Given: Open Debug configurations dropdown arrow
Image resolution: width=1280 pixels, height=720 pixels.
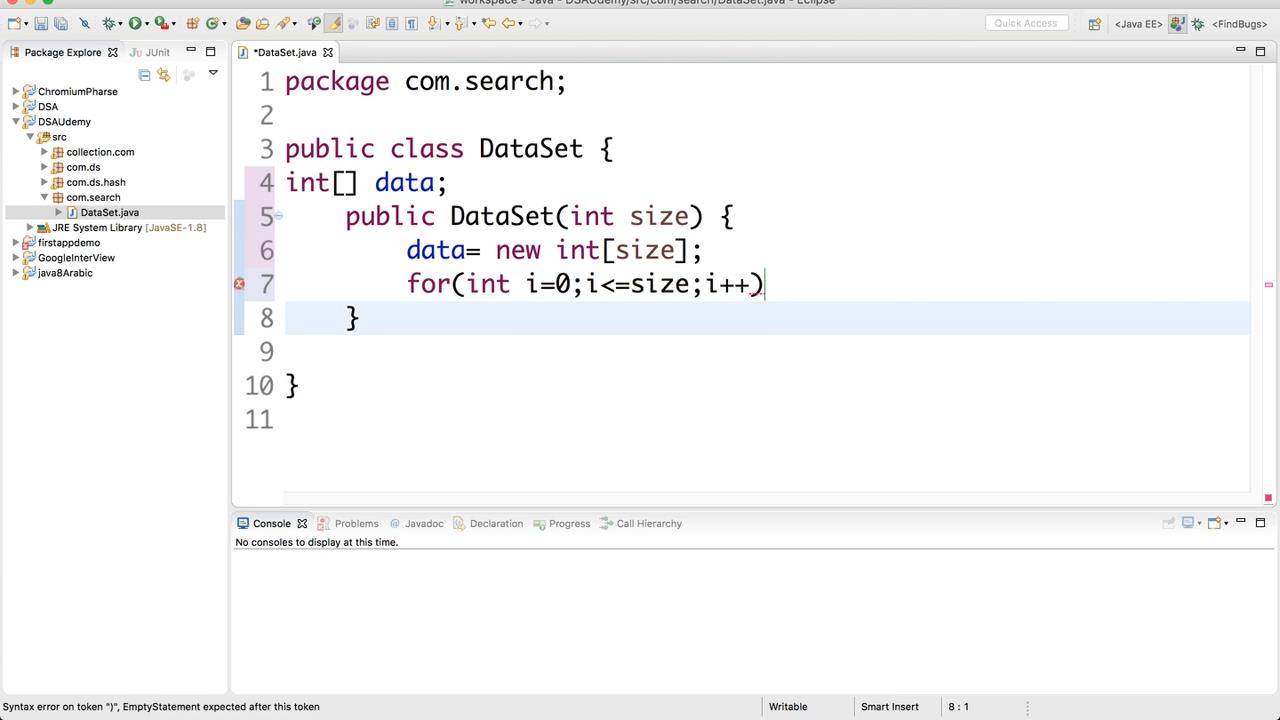Looking at the screenshot, I should click(x=120, y=24).
